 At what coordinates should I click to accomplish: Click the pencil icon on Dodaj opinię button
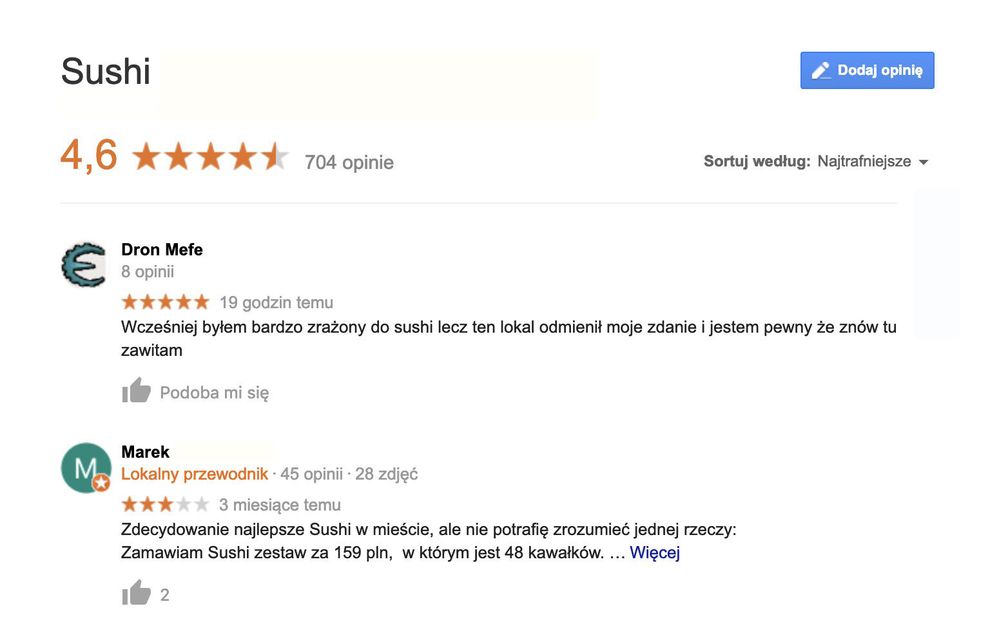point(821,70)
